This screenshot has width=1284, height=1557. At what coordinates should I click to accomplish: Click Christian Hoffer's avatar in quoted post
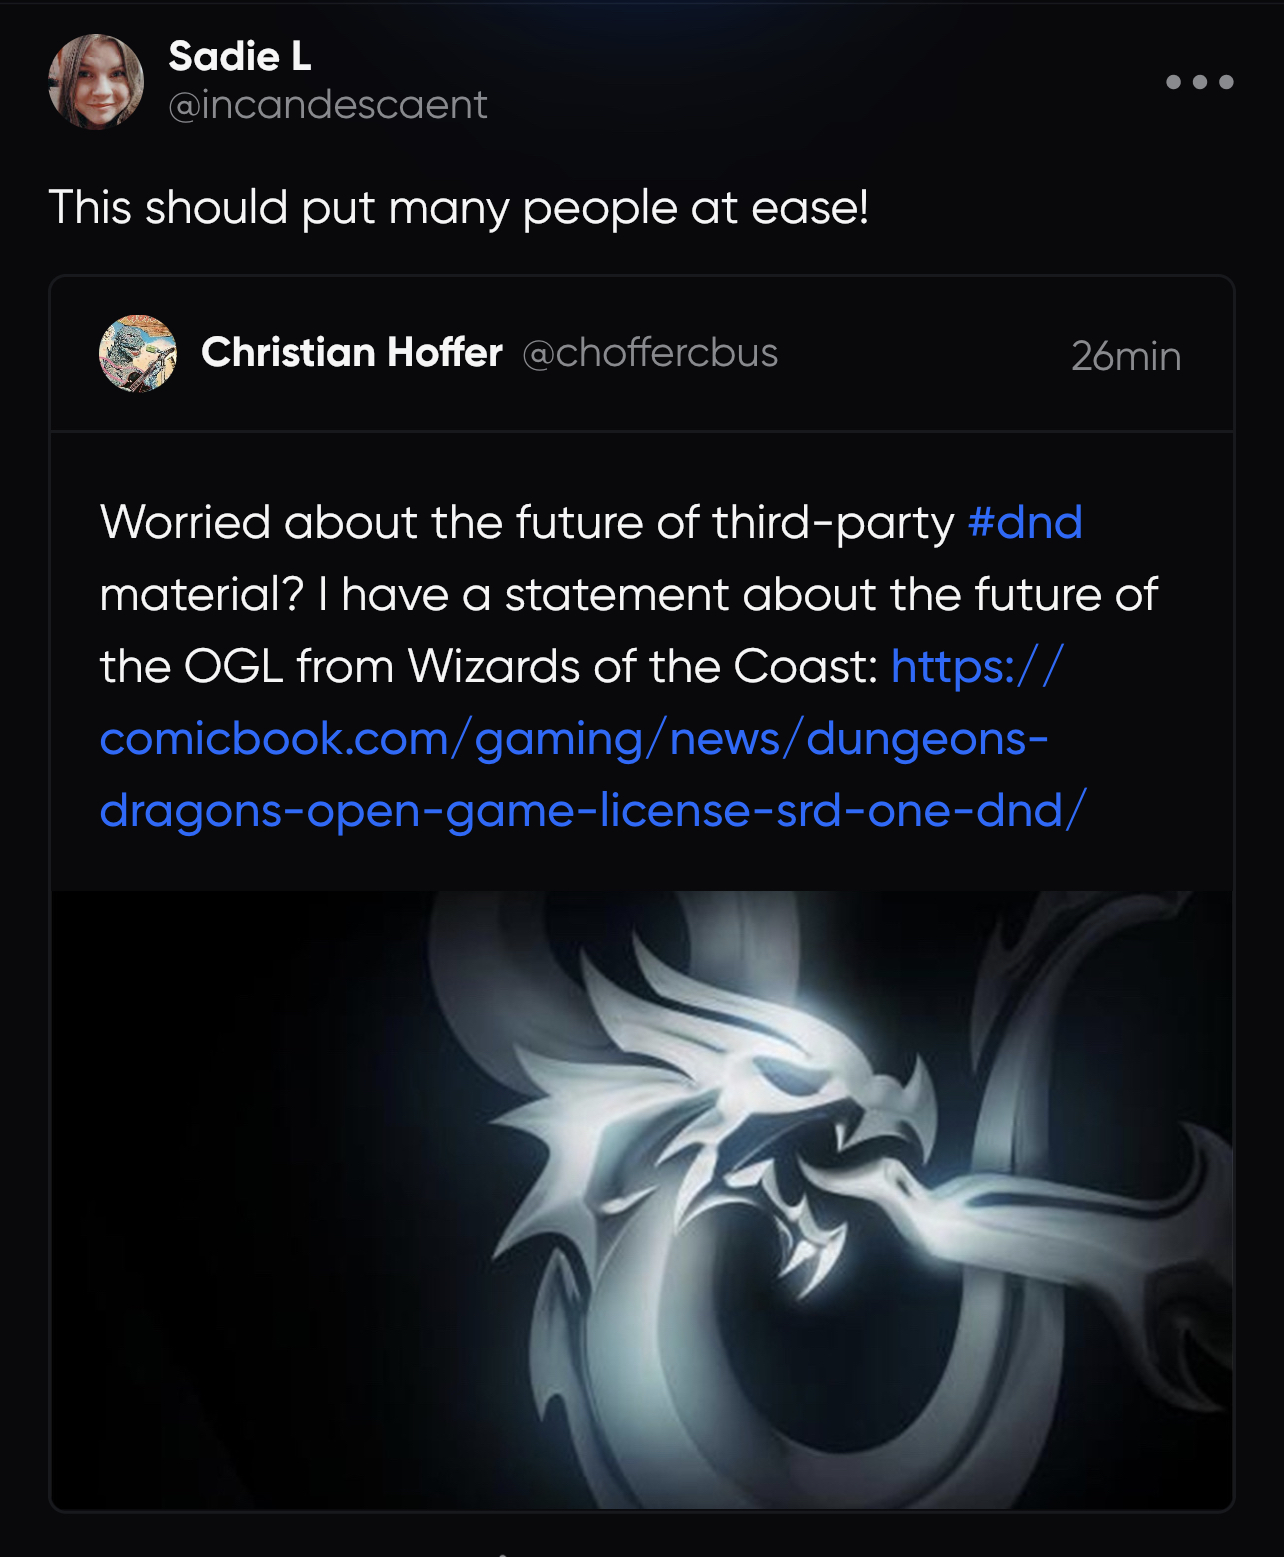138,353
